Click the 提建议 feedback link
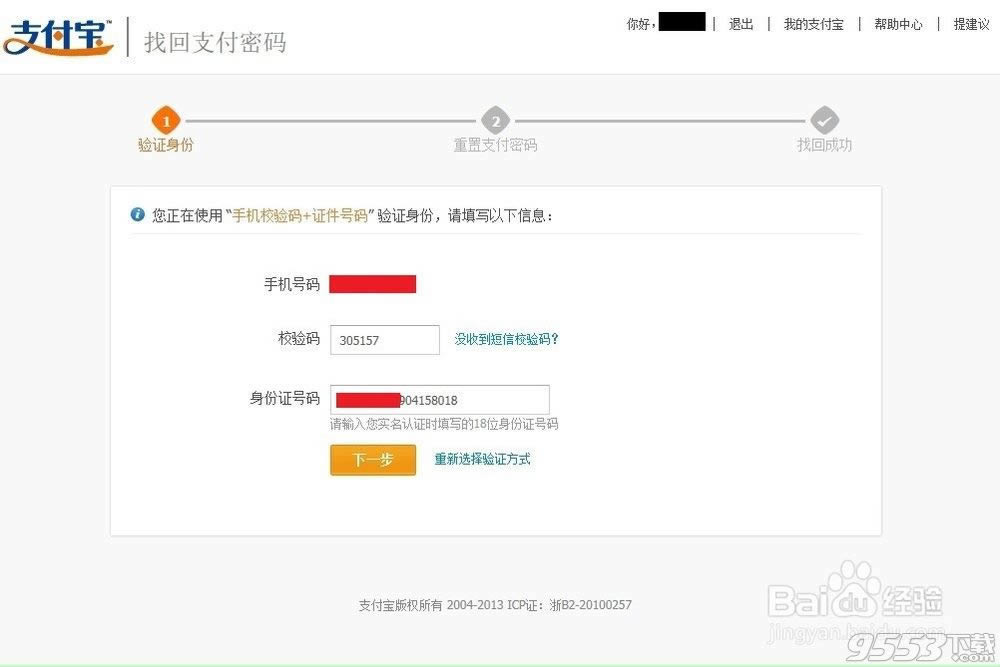This screenshot has width=1000, height=667. pos(971,24)
